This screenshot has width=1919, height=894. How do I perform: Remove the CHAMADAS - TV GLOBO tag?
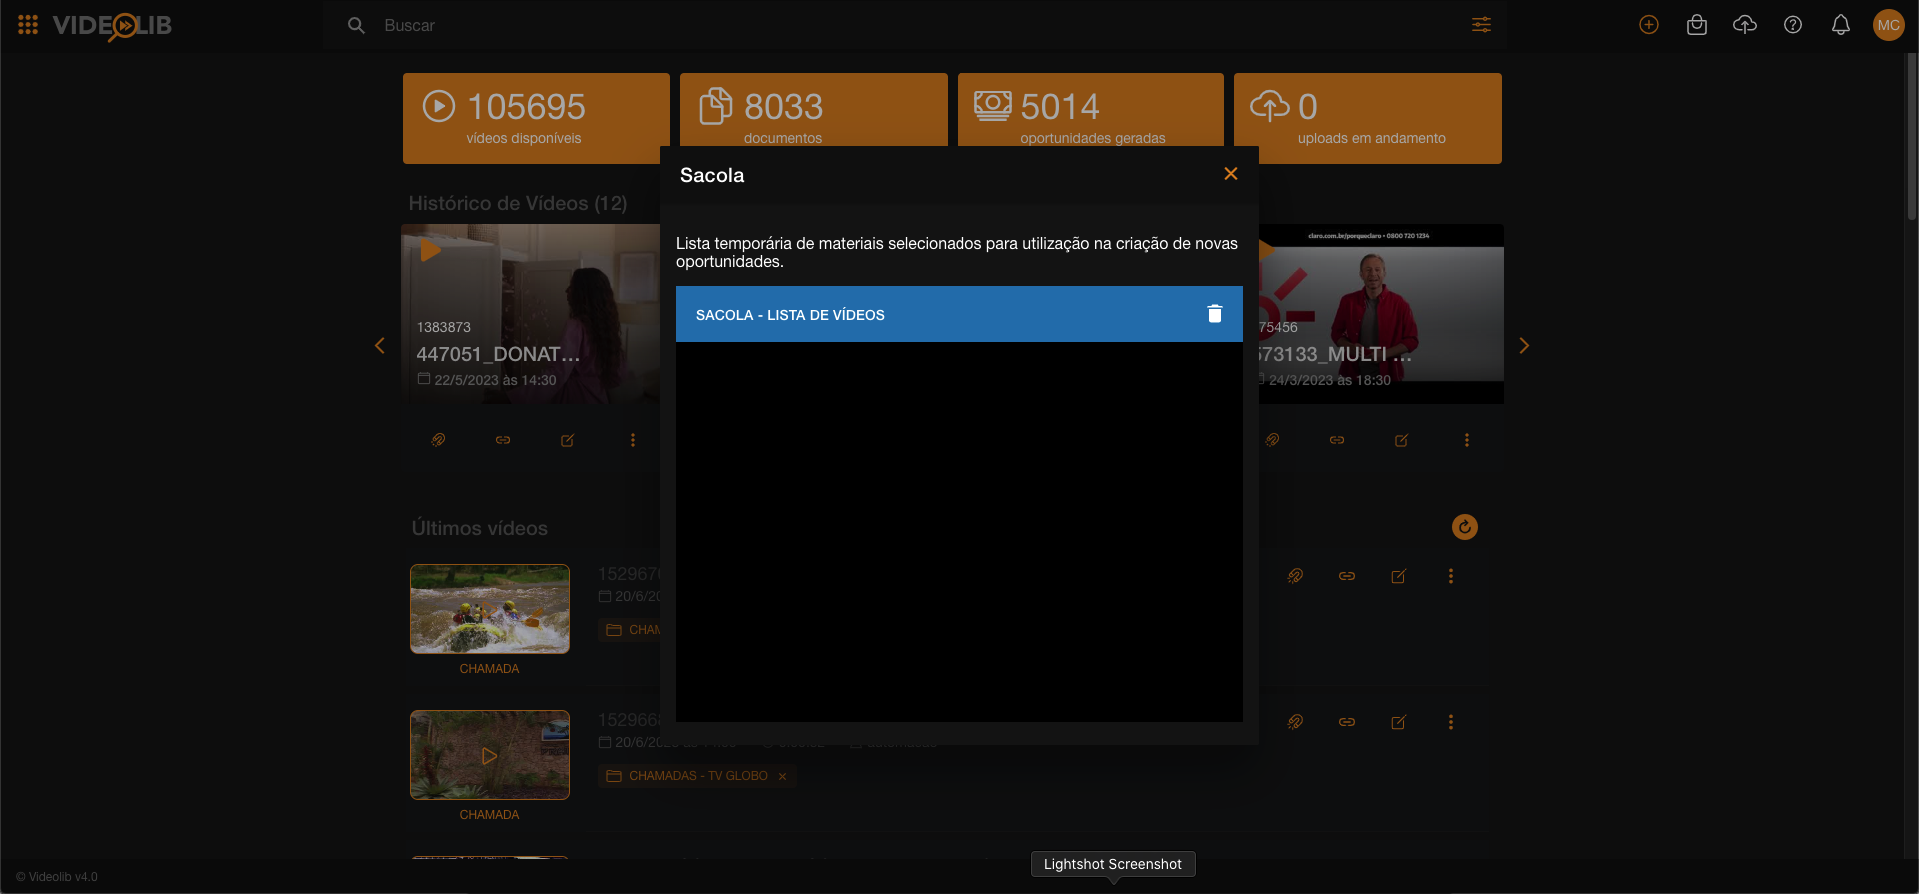[x=782, y=776]
